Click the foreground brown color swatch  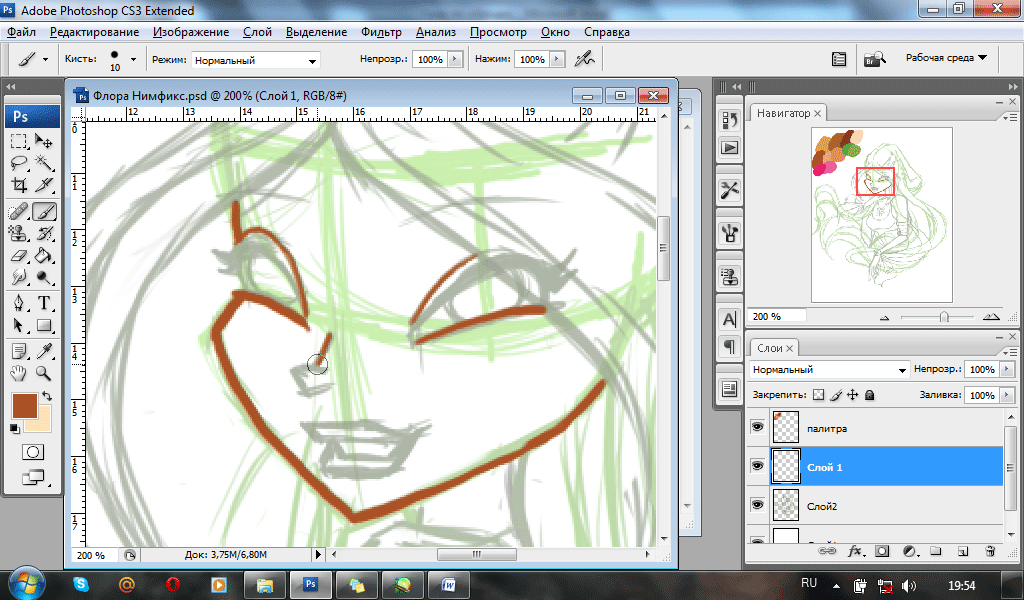coord(24,405)
